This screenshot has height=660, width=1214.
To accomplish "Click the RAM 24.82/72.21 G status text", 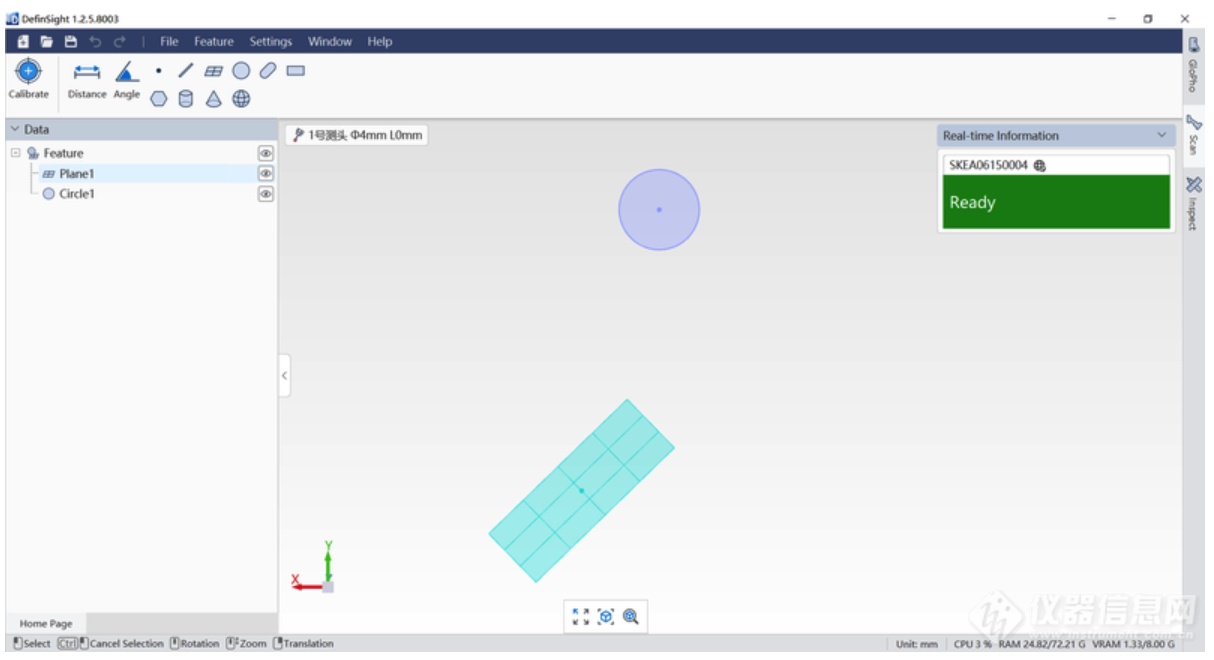I will pyautogui.click(x=1041, y=644).
